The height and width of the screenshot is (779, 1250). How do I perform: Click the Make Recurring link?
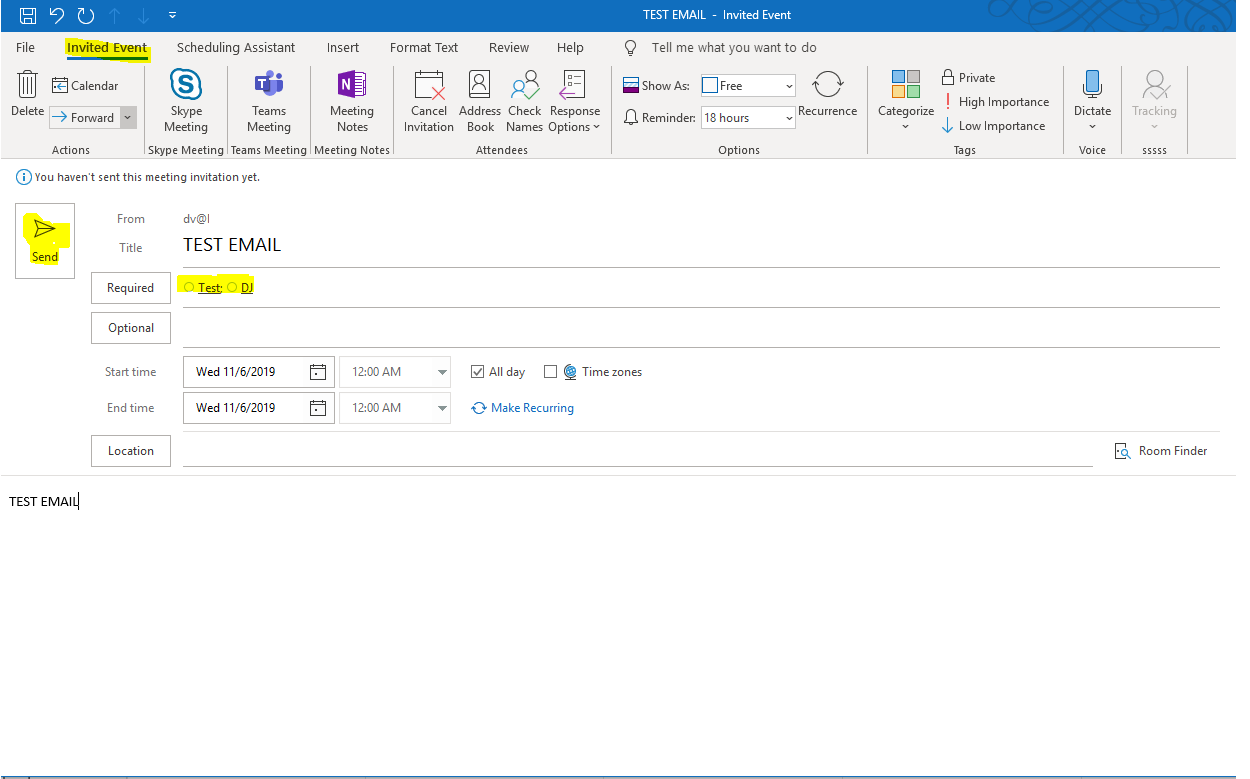pyautogui.click(x=523, y=408)
